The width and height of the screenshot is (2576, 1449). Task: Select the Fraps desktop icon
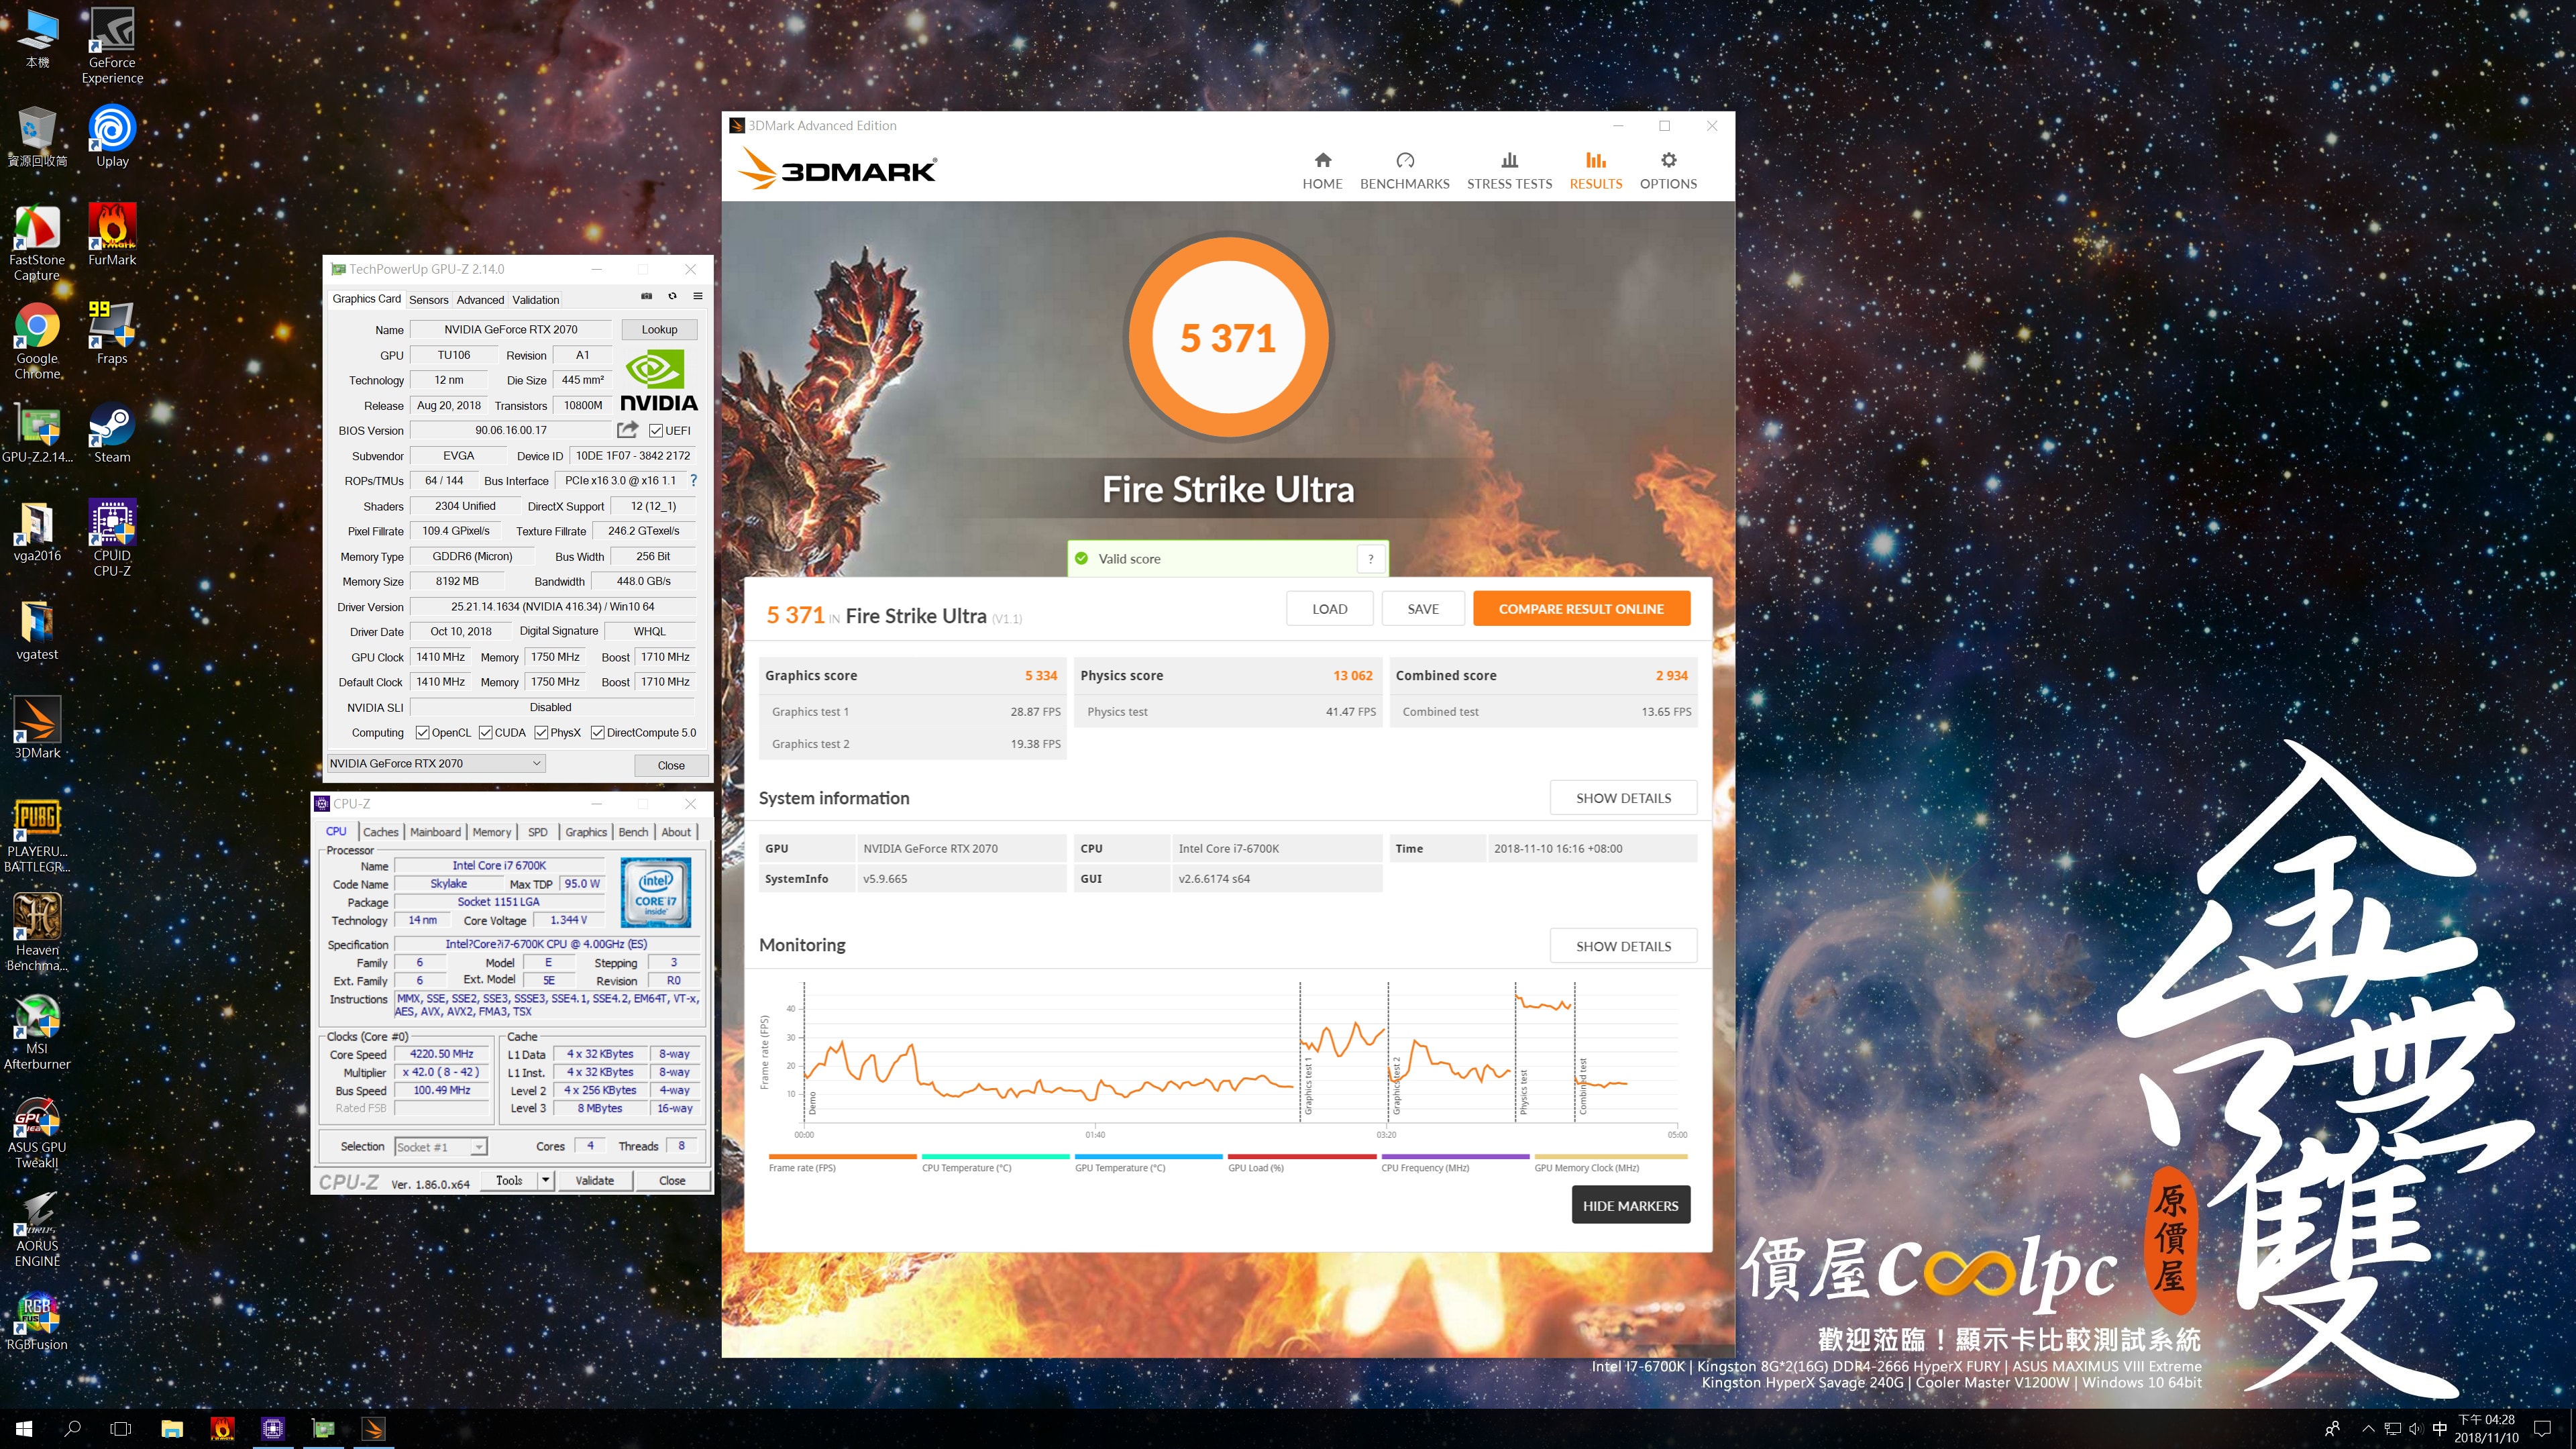[x=112, y=333]
